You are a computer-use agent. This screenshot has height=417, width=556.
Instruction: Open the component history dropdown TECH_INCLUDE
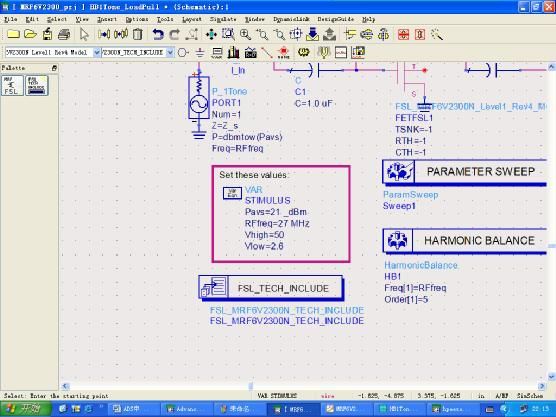170,52
